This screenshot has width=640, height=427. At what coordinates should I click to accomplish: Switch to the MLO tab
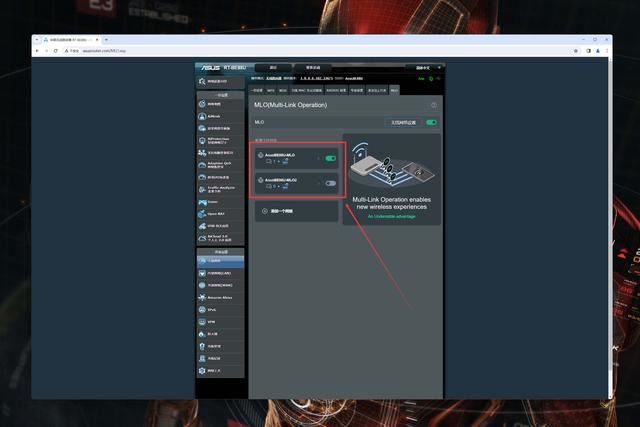tap(394, 89)
